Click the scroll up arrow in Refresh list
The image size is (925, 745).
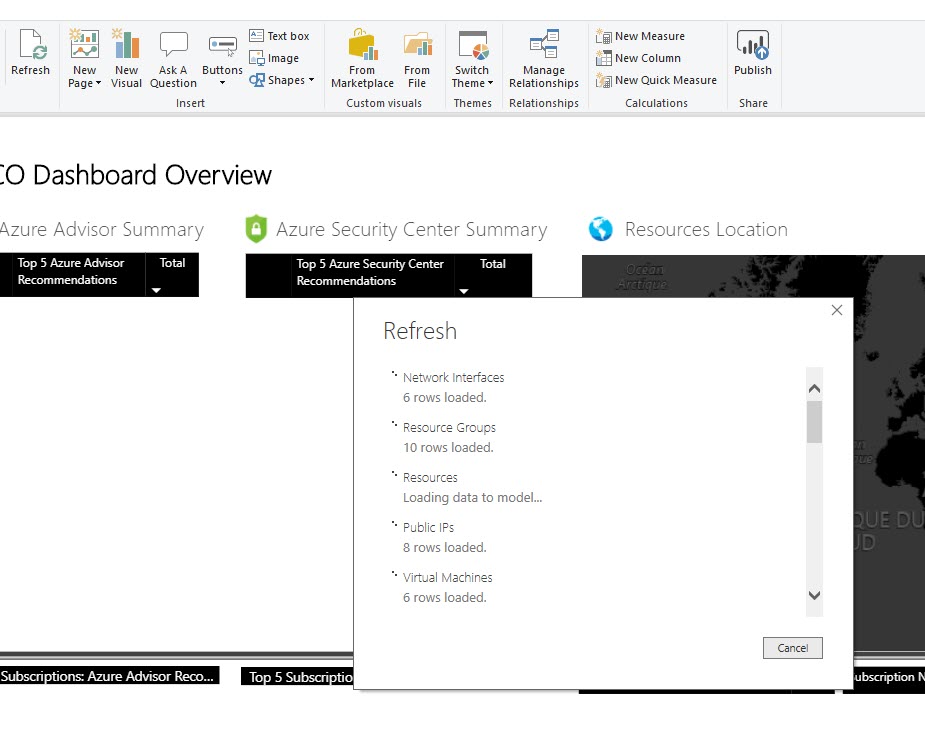pyautogui.click(x=814, y=388)
